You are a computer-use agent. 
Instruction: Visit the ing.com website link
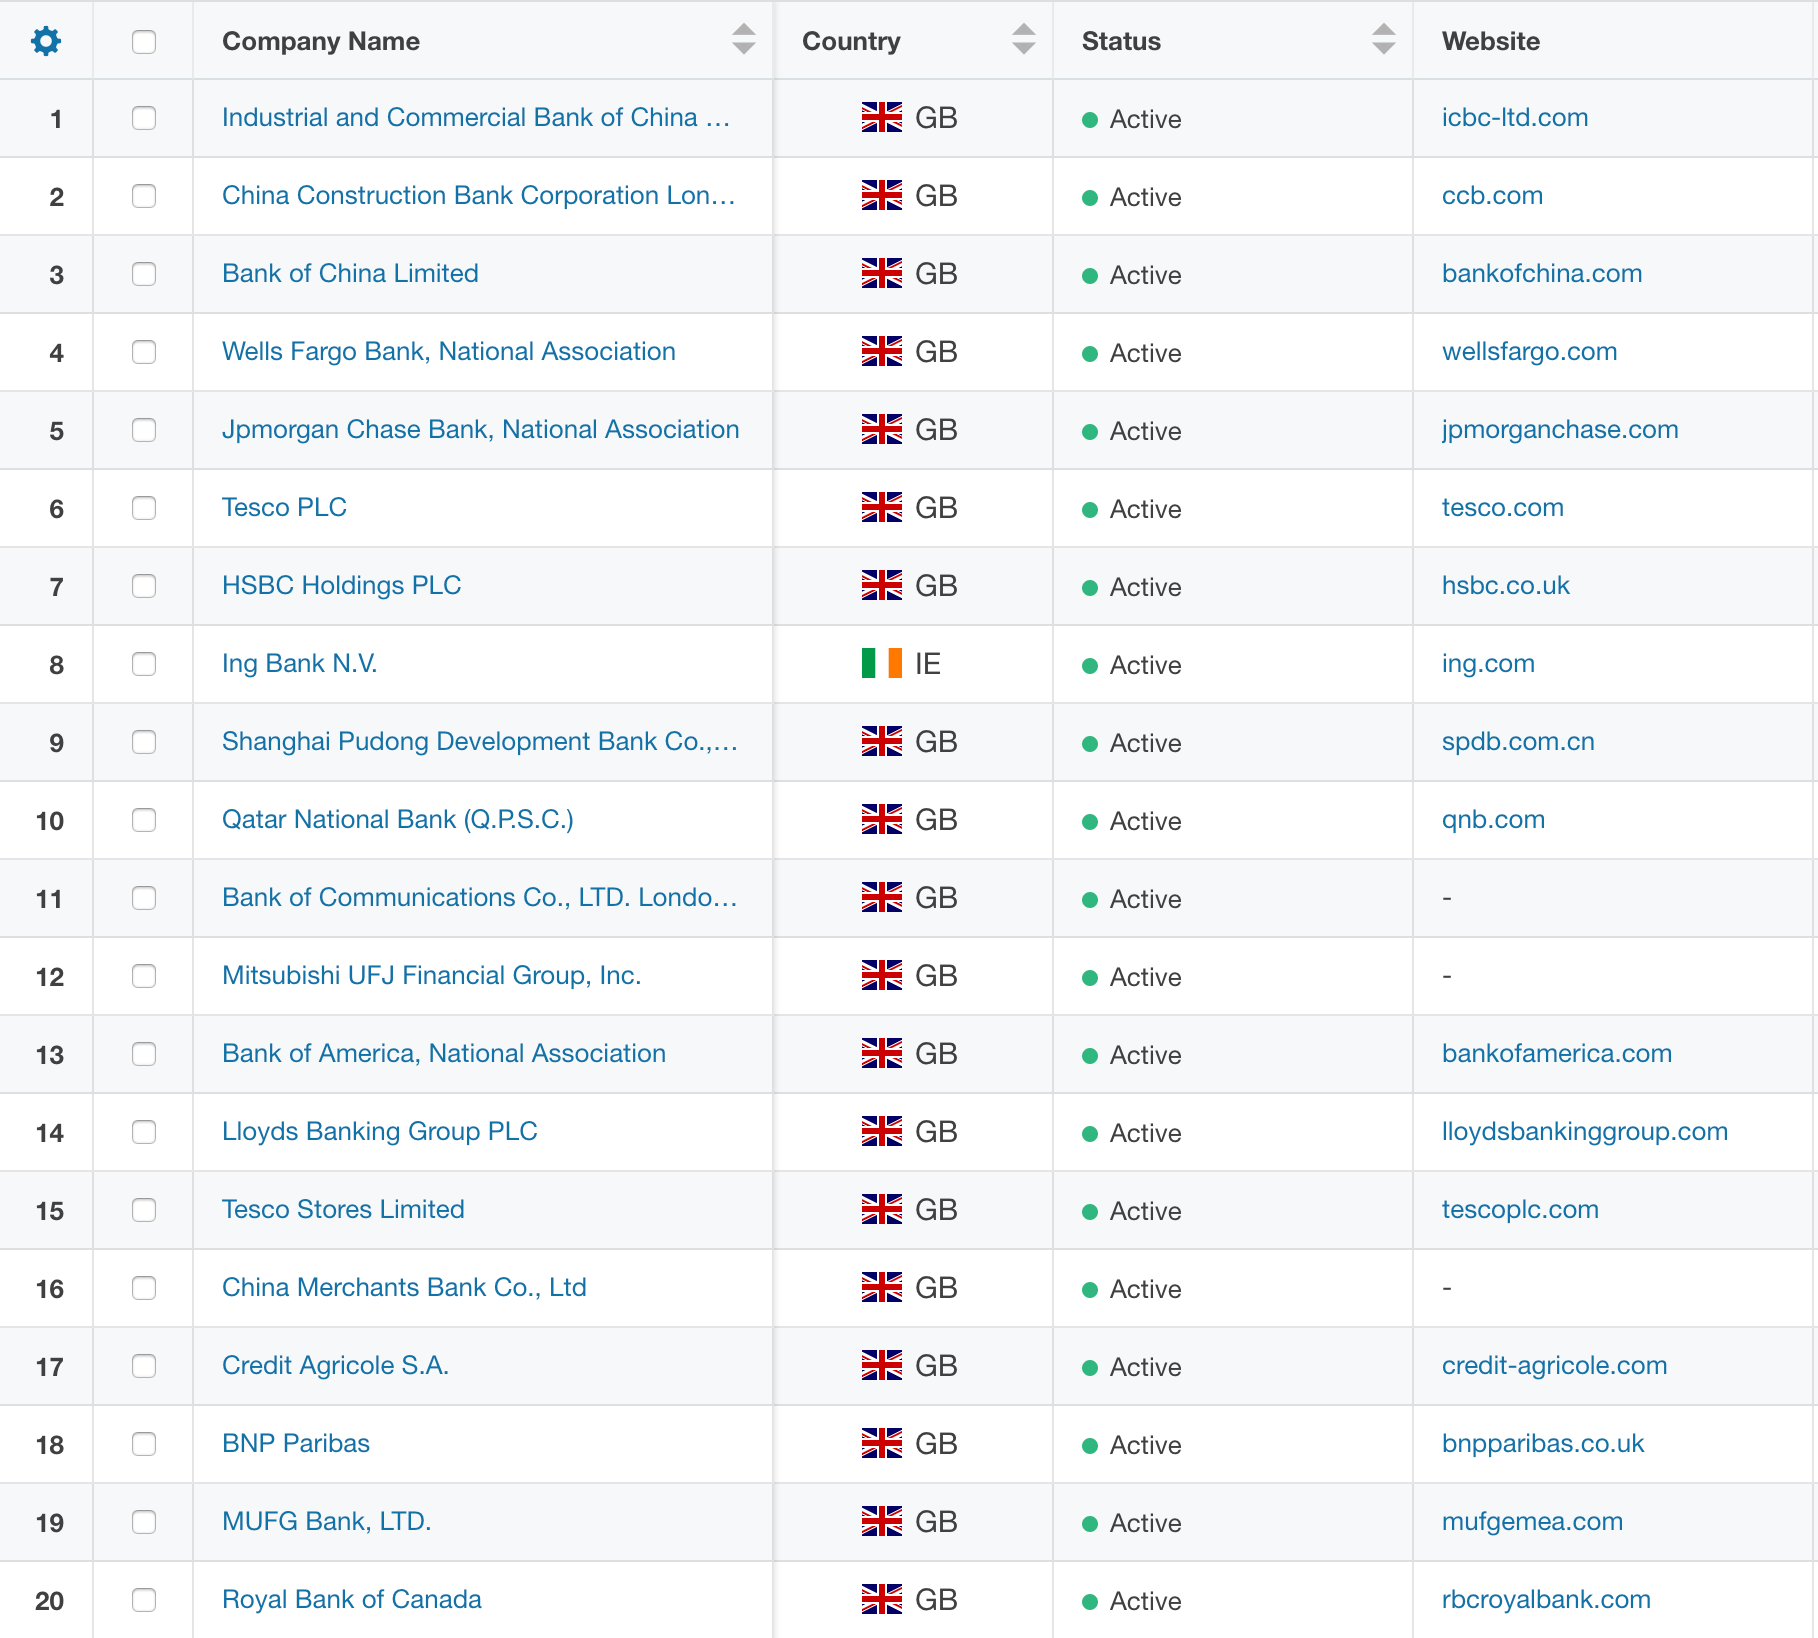[1488, 664]
